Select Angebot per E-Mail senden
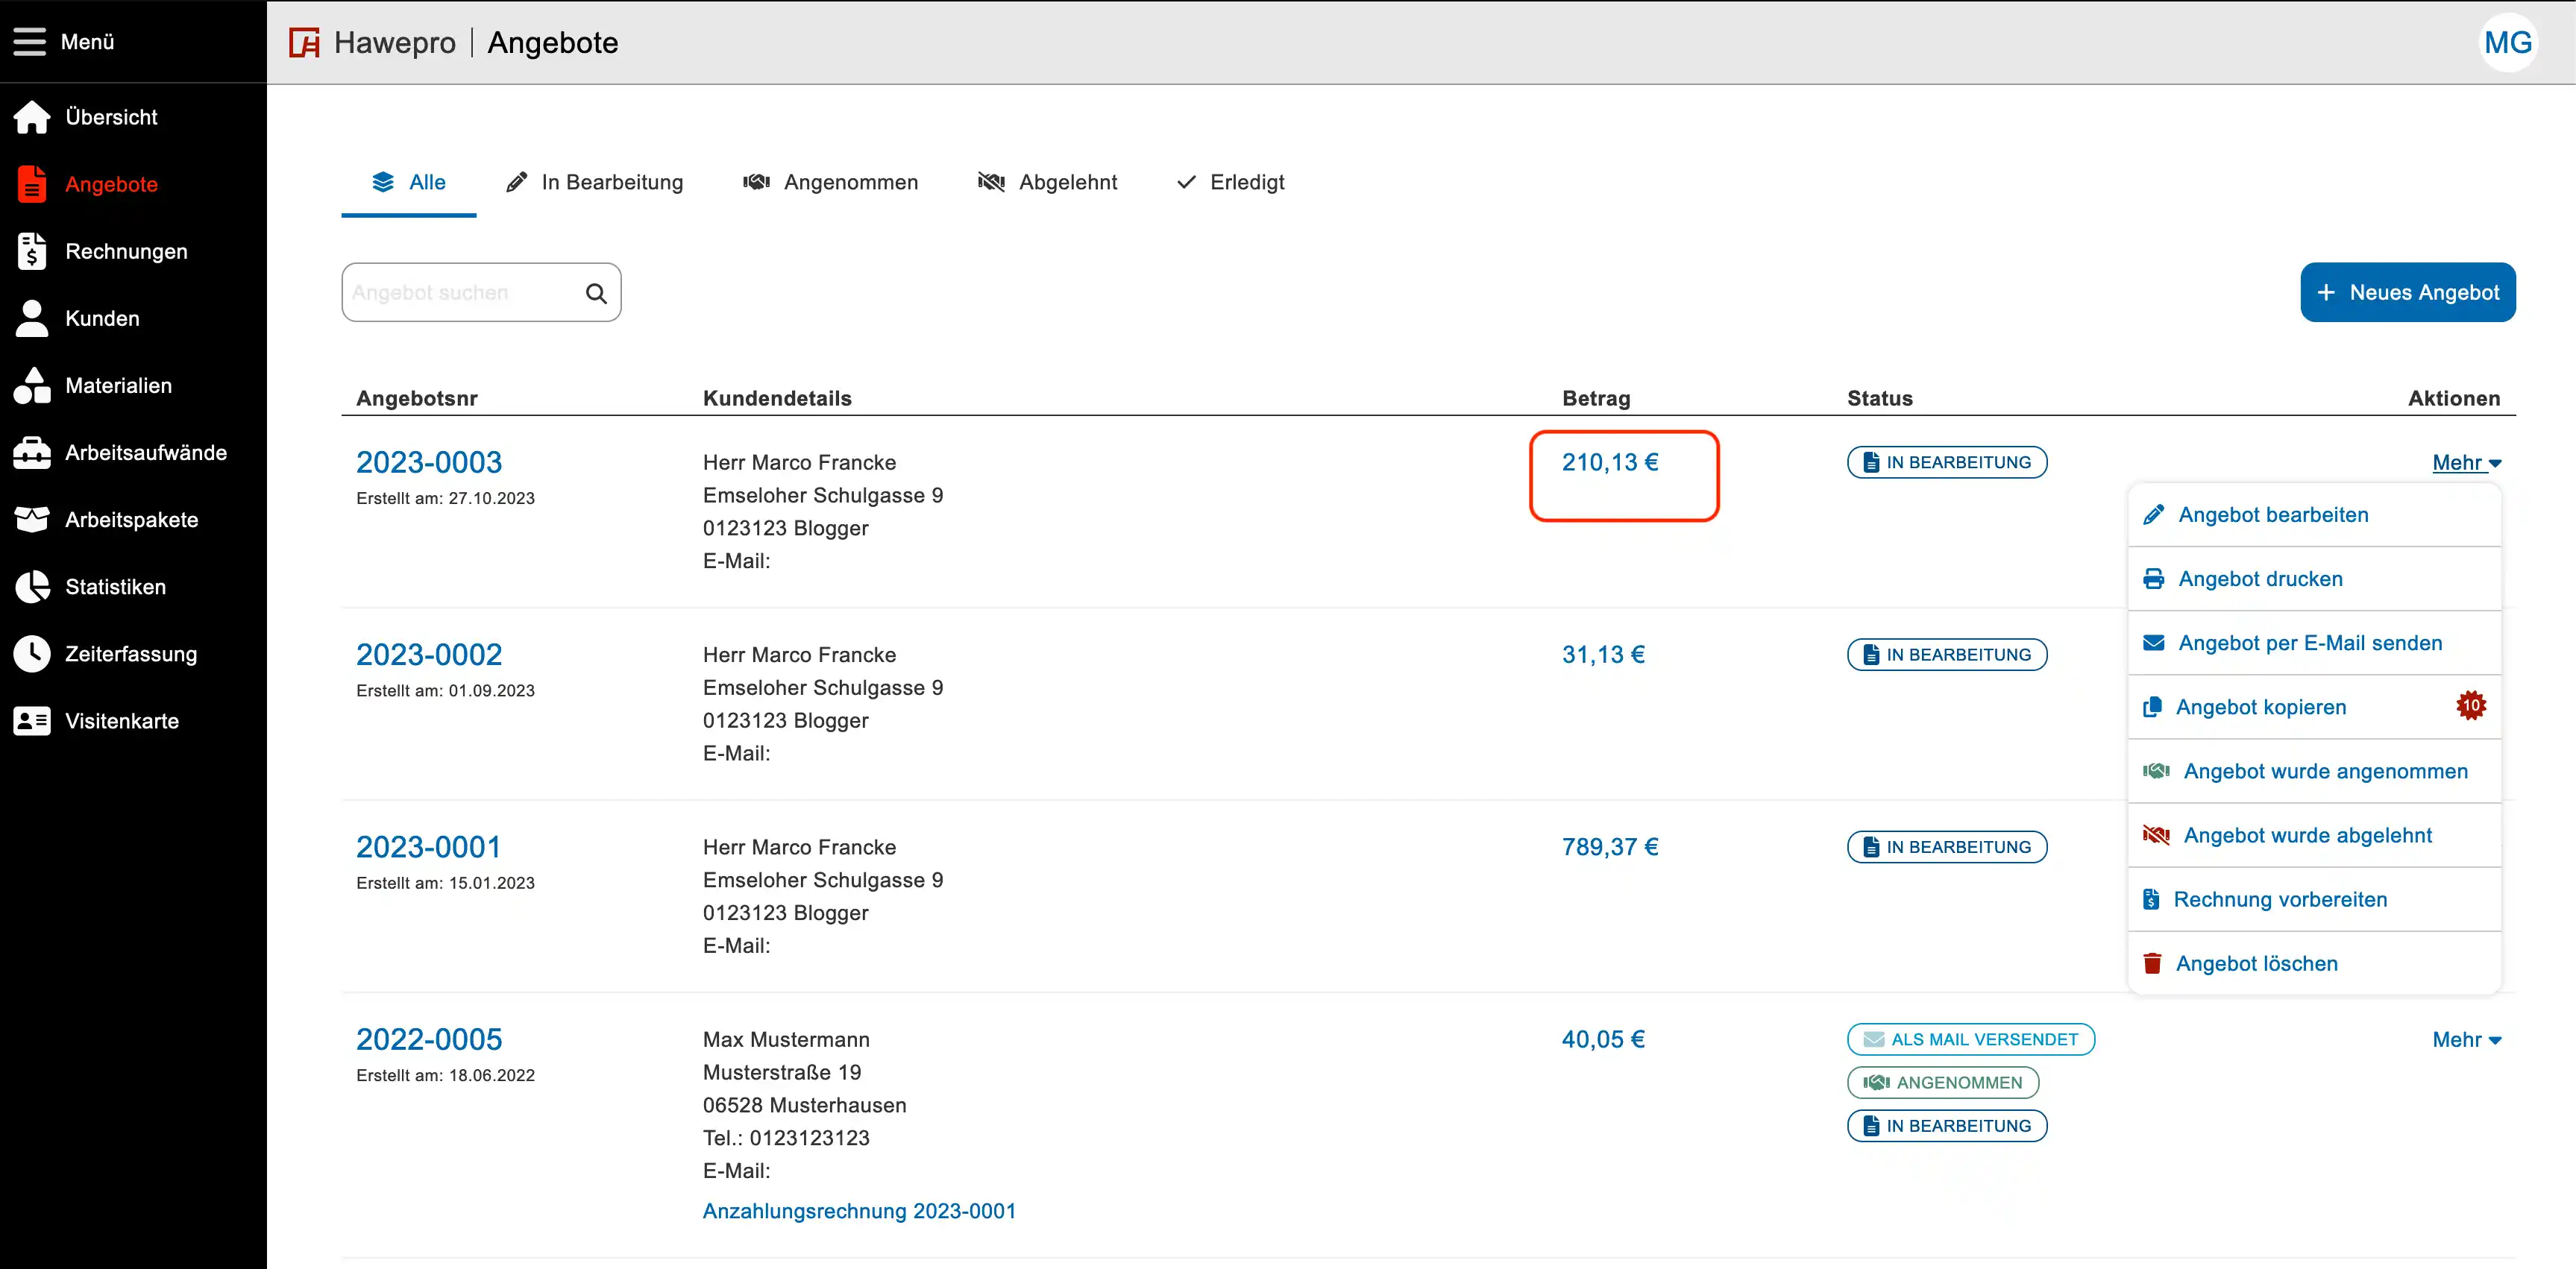2576x1269 pixels. click(2314, 643)
